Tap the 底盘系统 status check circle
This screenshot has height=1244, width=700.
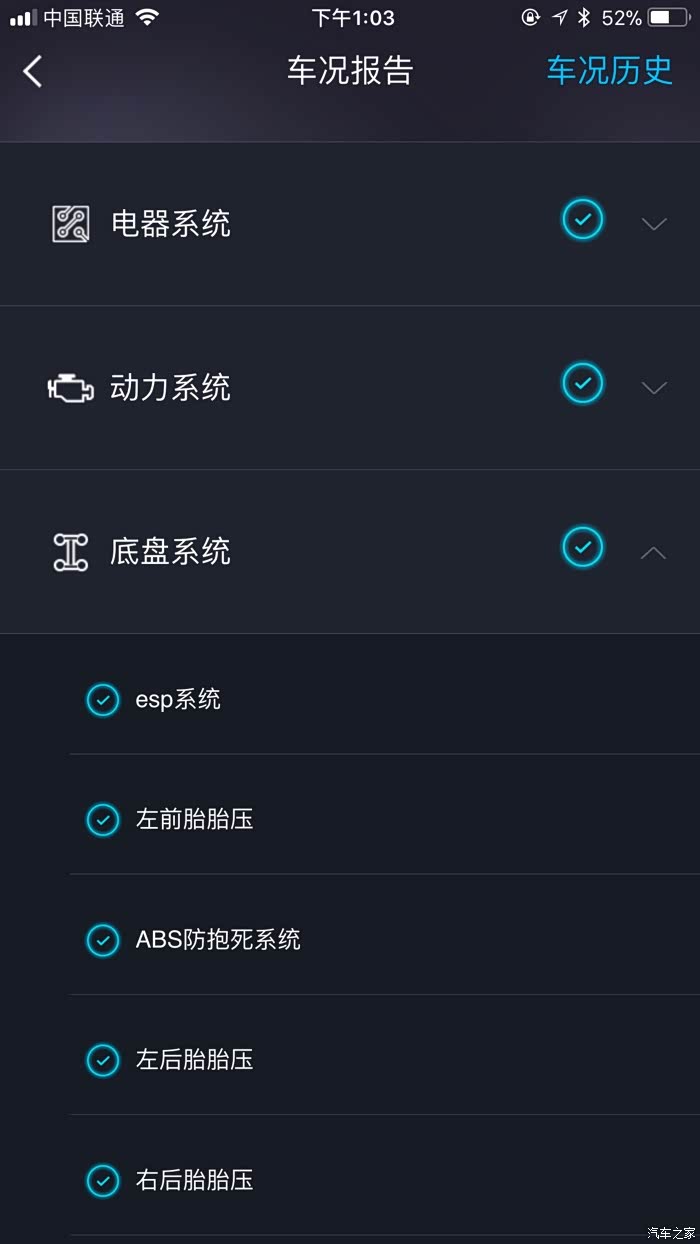(x=582, y=547)
